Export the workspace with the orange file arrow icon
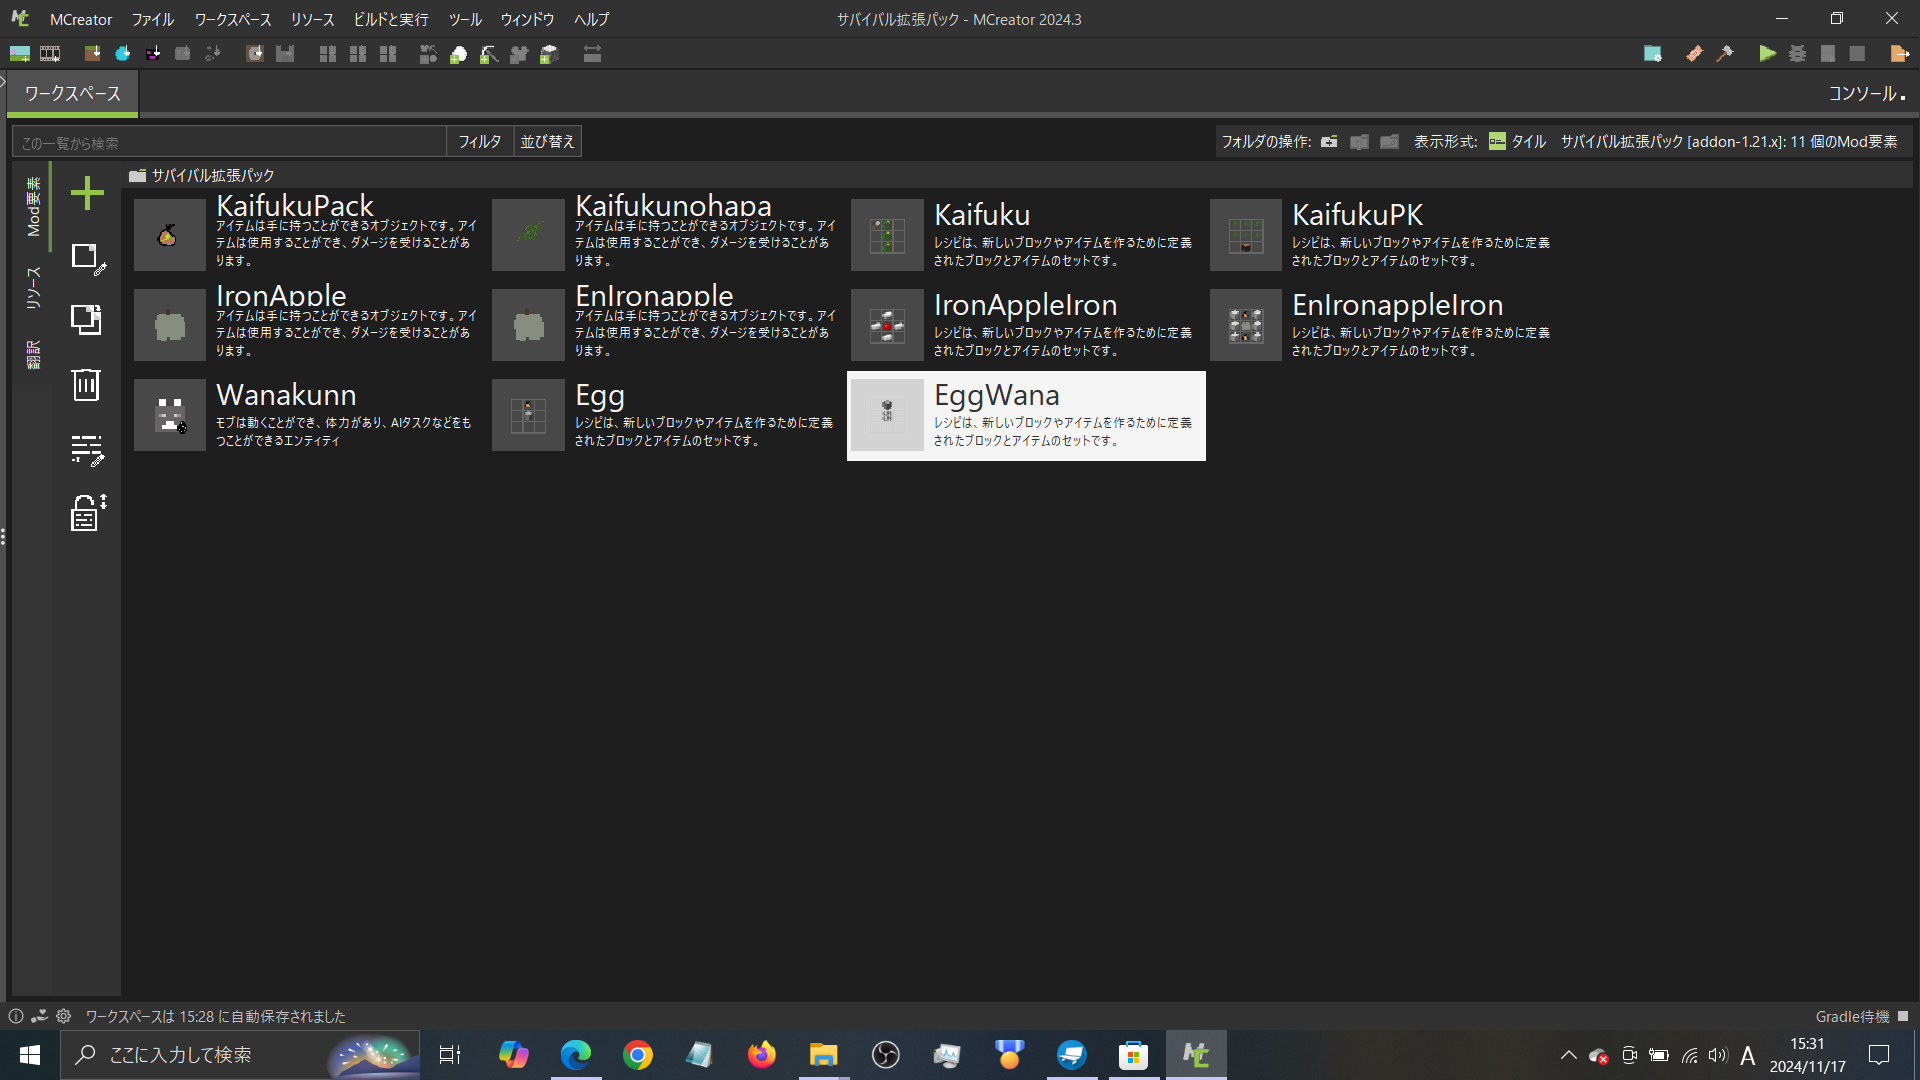The image size is (1920, 1080). 1899,54
